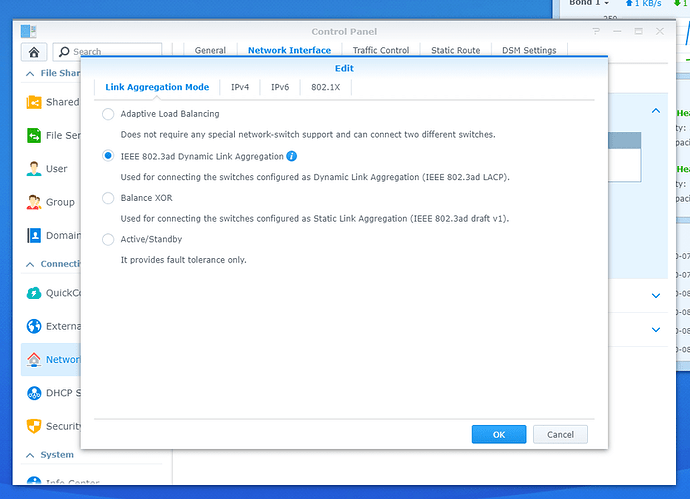Select Balance XOR radio button

coord(108,198)
